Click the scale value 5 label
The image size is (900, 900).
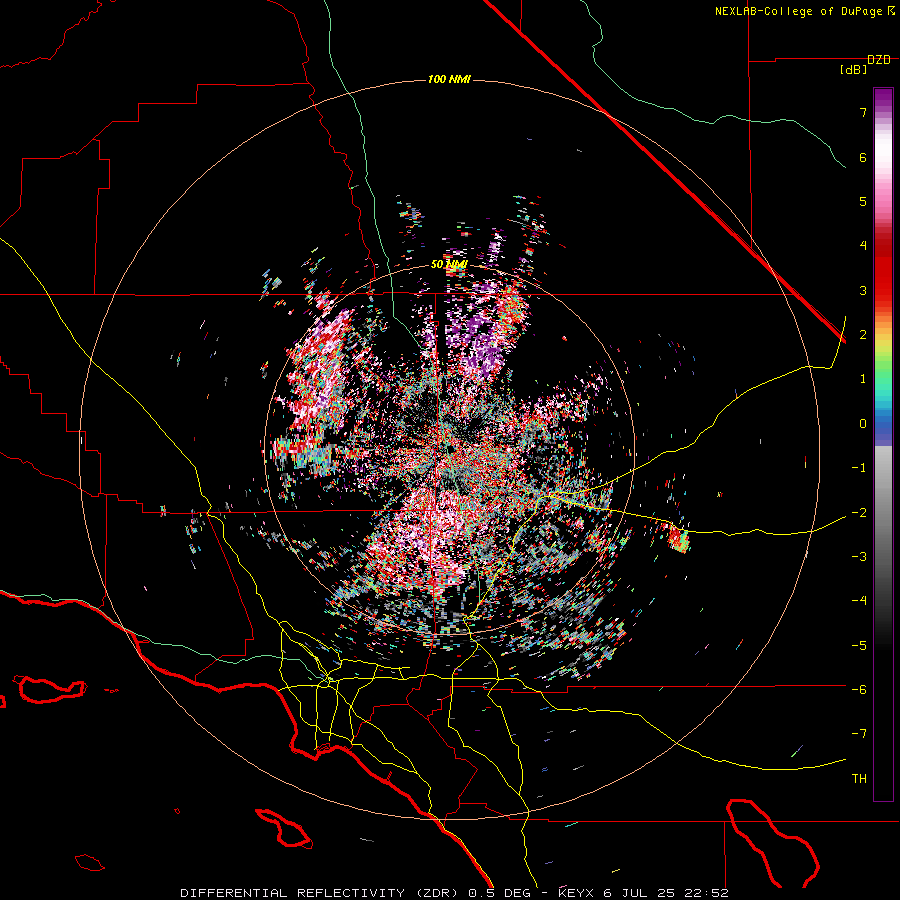(863, 201)
